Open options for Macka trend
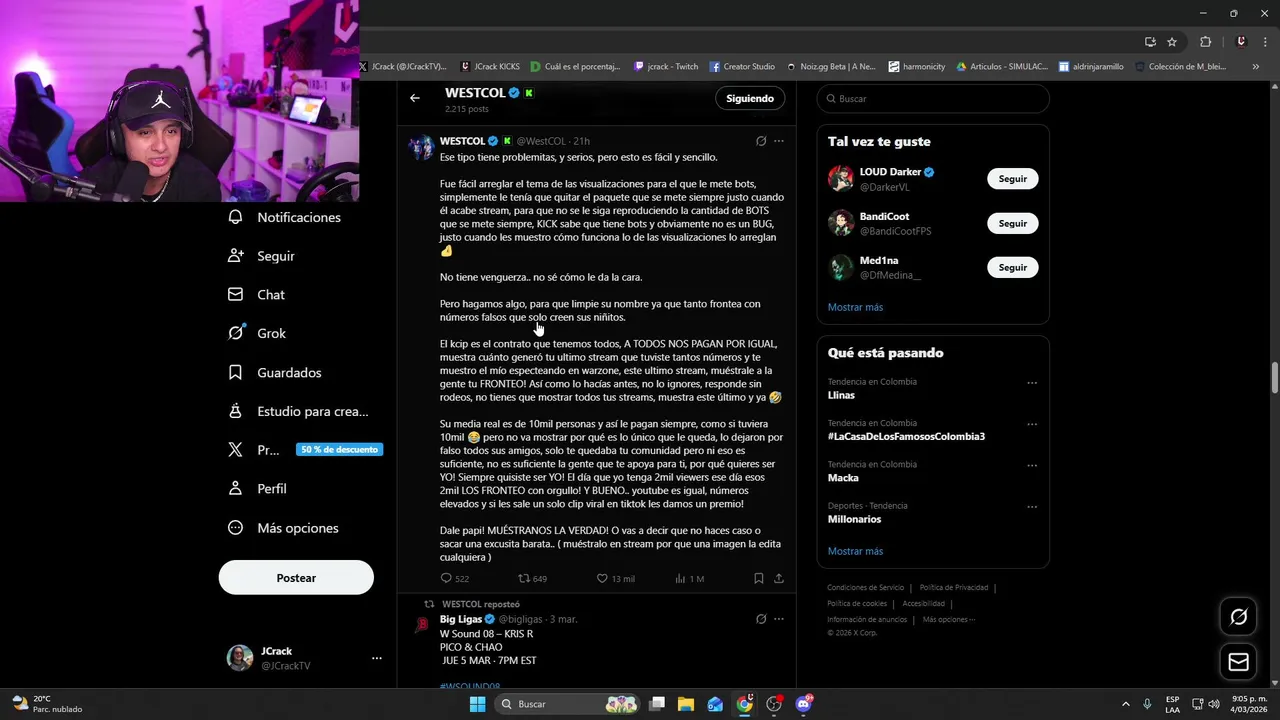 (1032, 466)
